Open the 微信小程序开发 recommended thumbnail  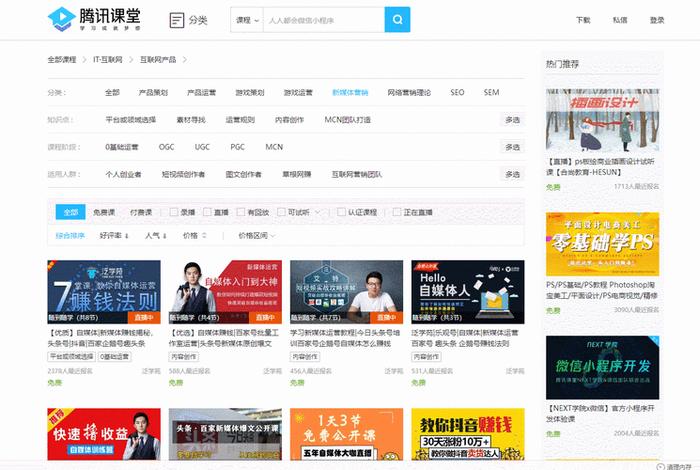(x=602, y=367)
